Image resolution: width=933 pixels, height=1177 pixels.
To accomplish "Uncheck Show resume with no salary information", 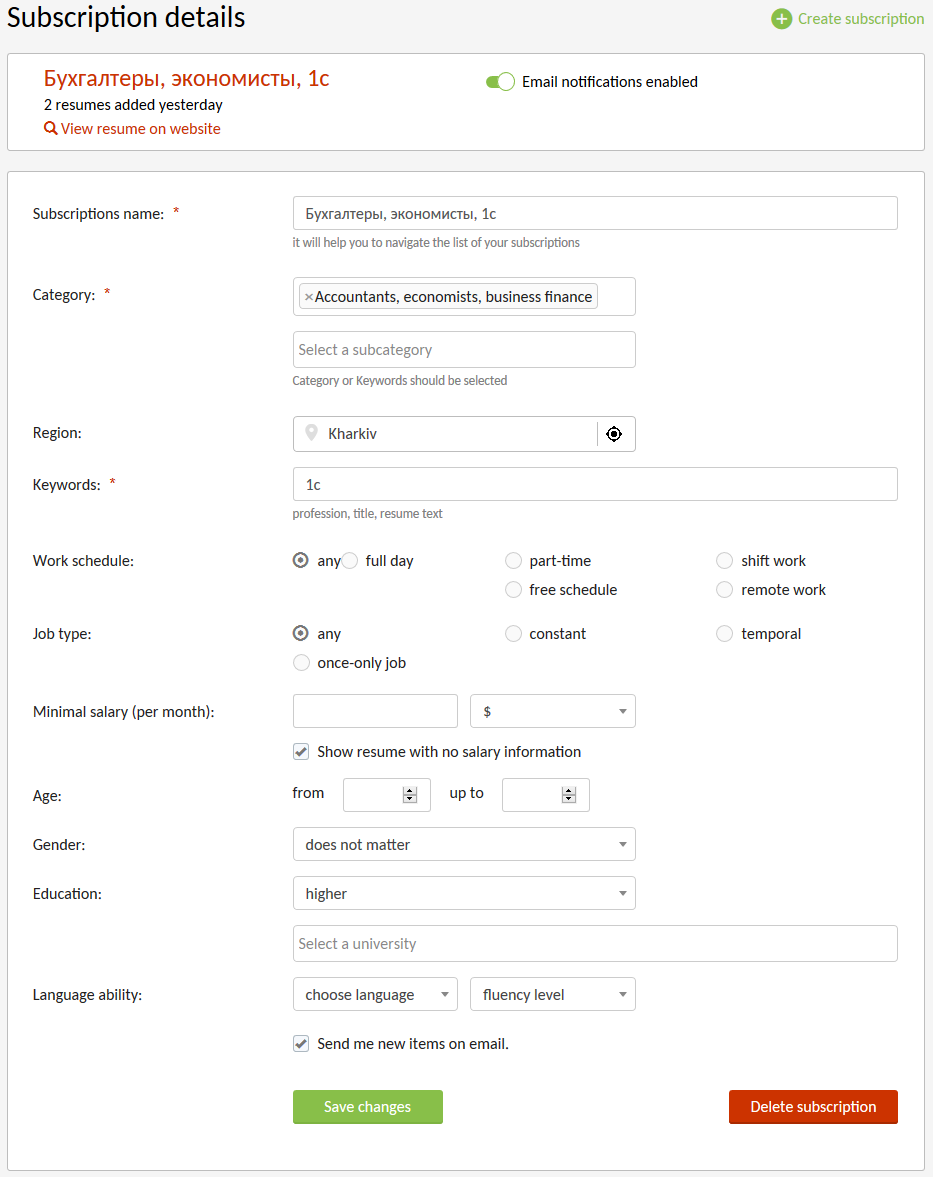I will 301,752.
